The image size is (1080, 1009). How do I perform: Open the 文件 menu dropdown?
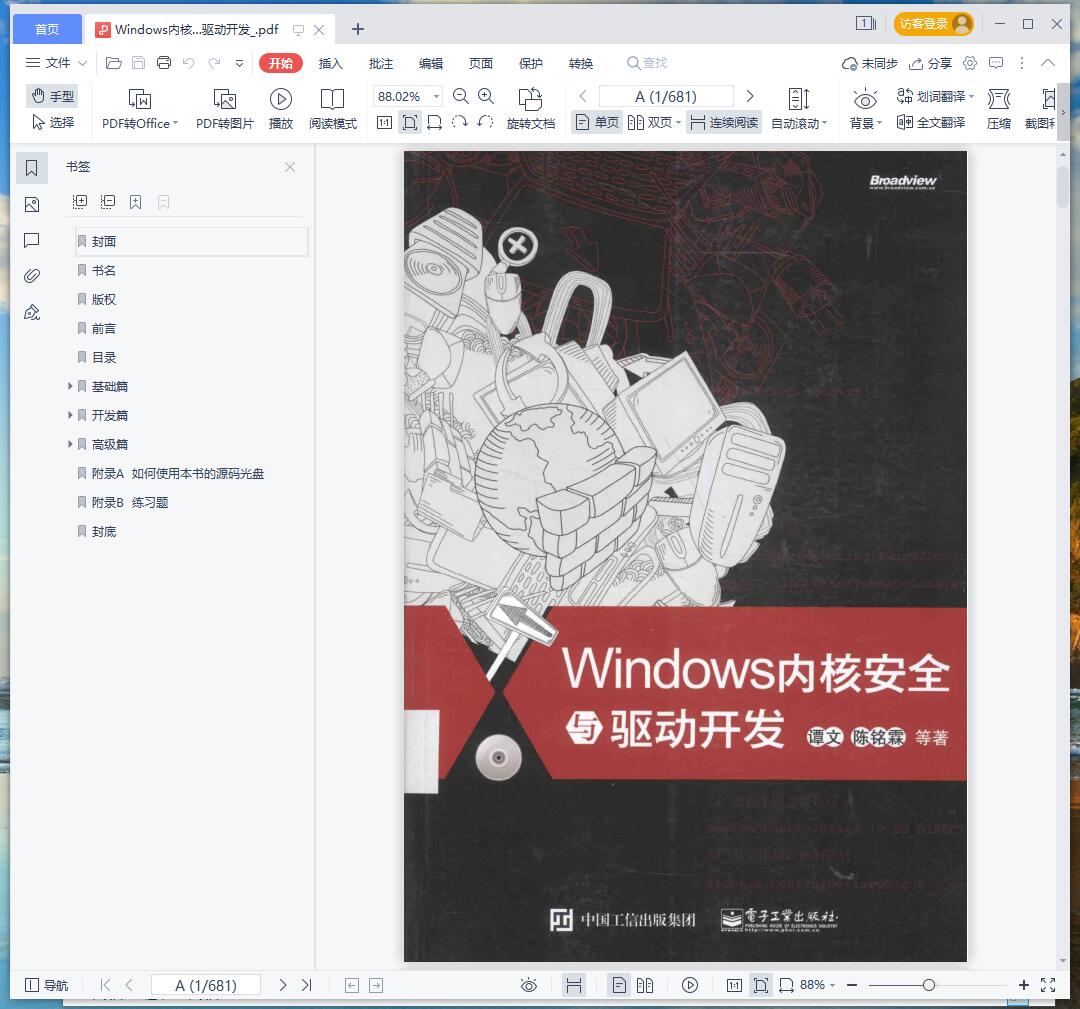[x=56, y=63]
